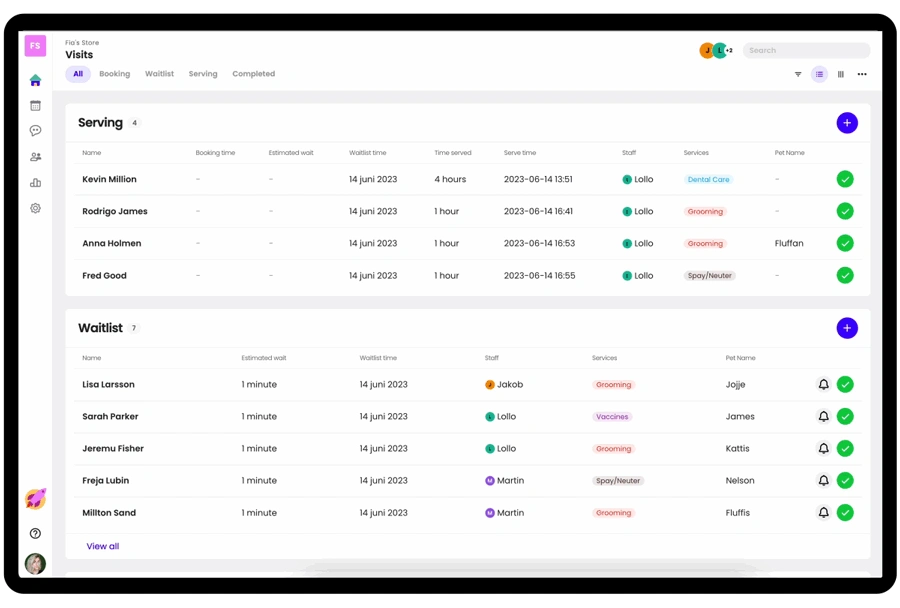This screenshot has height=608, width=900.
Task: Click the Waitlist section heading
Action: [100, 328]
